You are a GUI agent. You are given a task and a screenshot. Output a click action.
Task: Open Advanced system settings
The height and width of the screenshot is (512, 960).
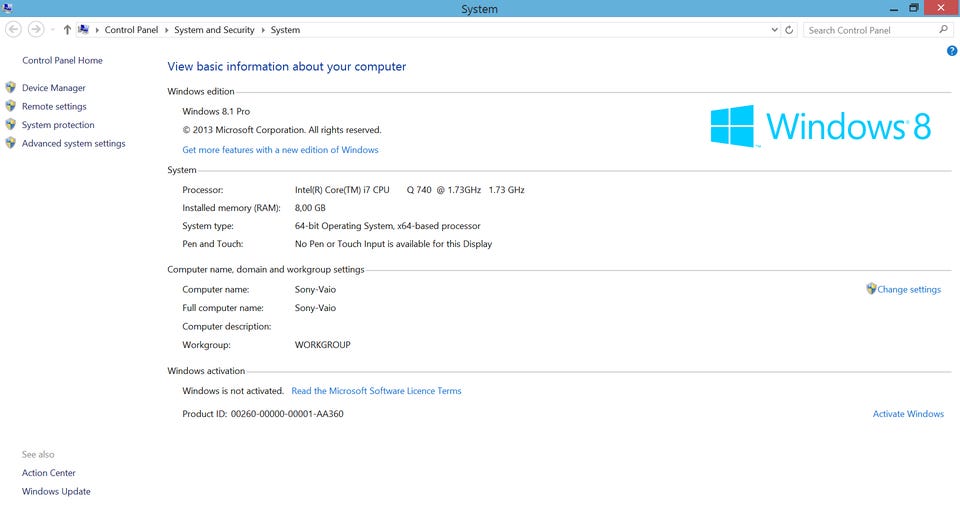point(73,143)
